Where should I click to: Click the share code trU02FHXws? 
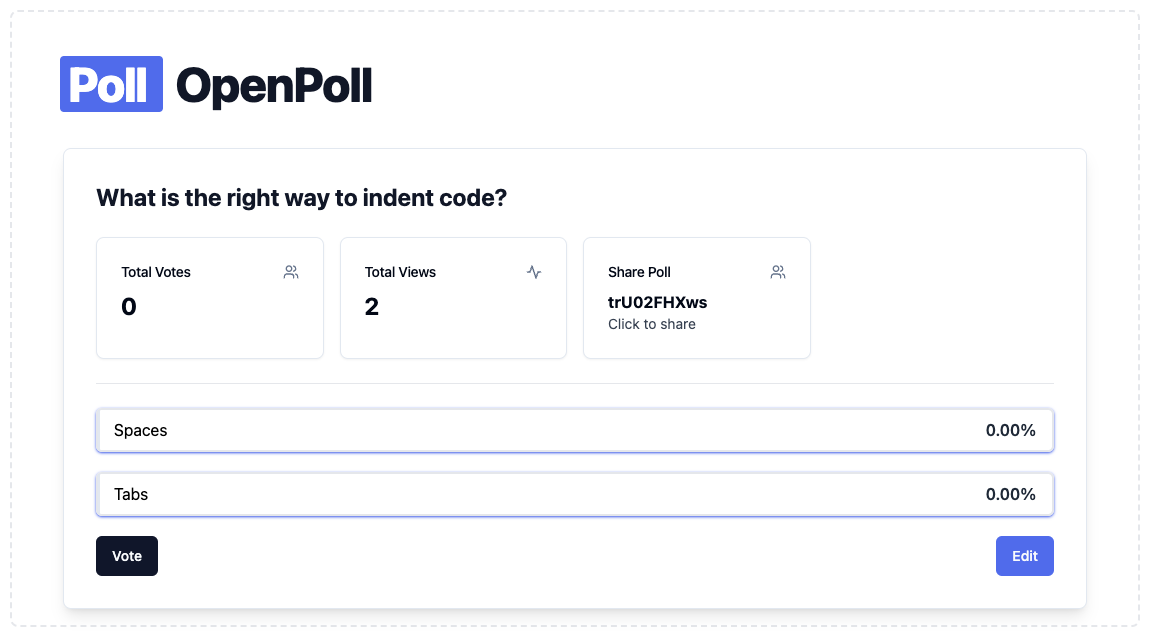[x=658, y=302]
